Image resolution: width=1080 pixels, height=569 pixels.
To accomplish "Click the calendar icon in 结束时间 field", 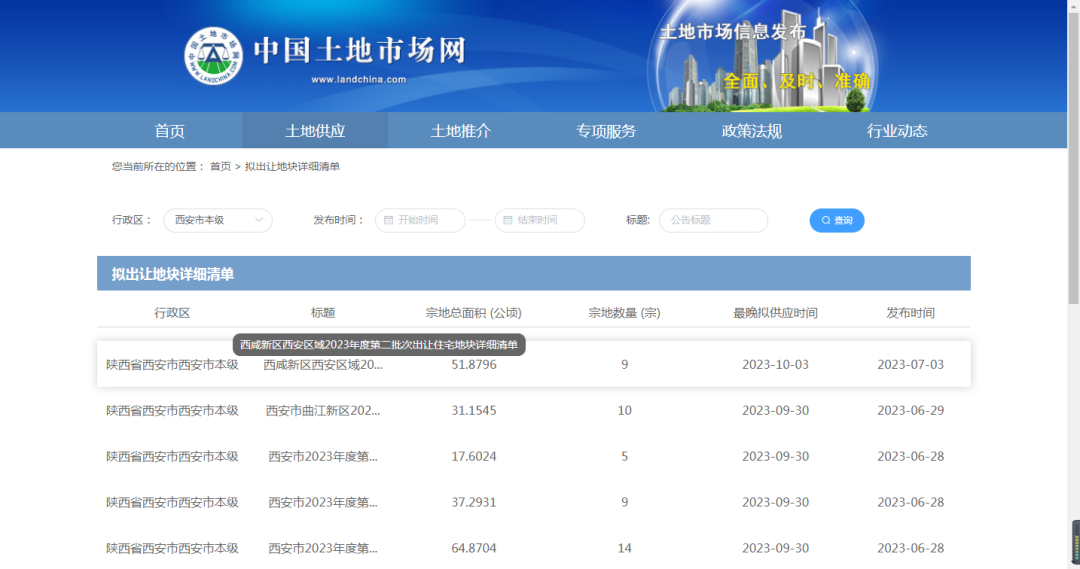I will pyautogui.click(x=508, y=220).
